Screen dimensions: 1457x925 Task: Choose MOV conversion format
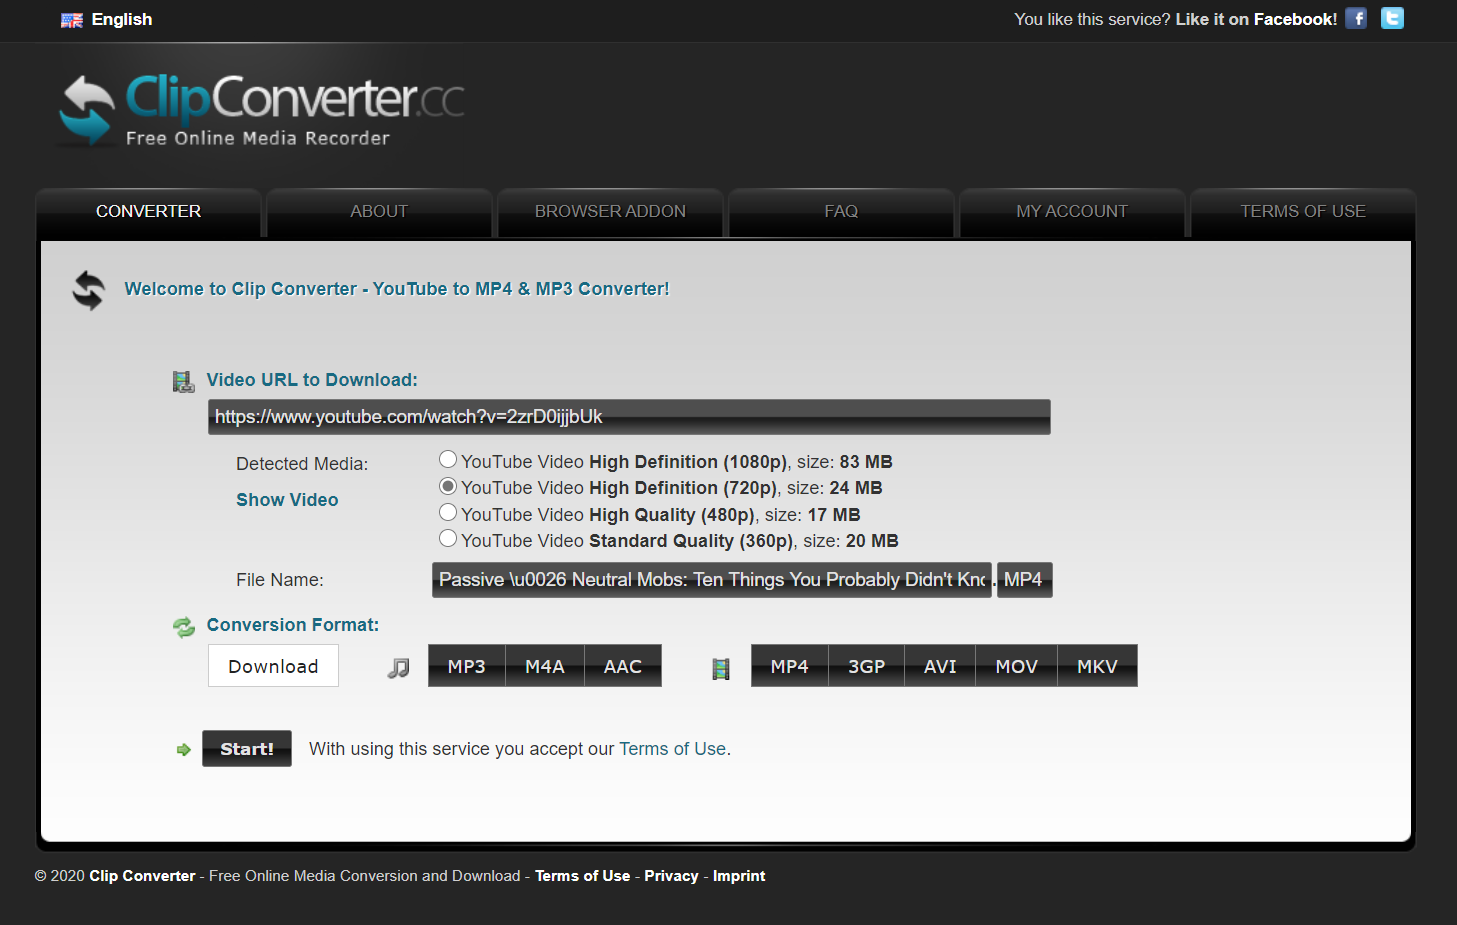[x=1016, y=666]
